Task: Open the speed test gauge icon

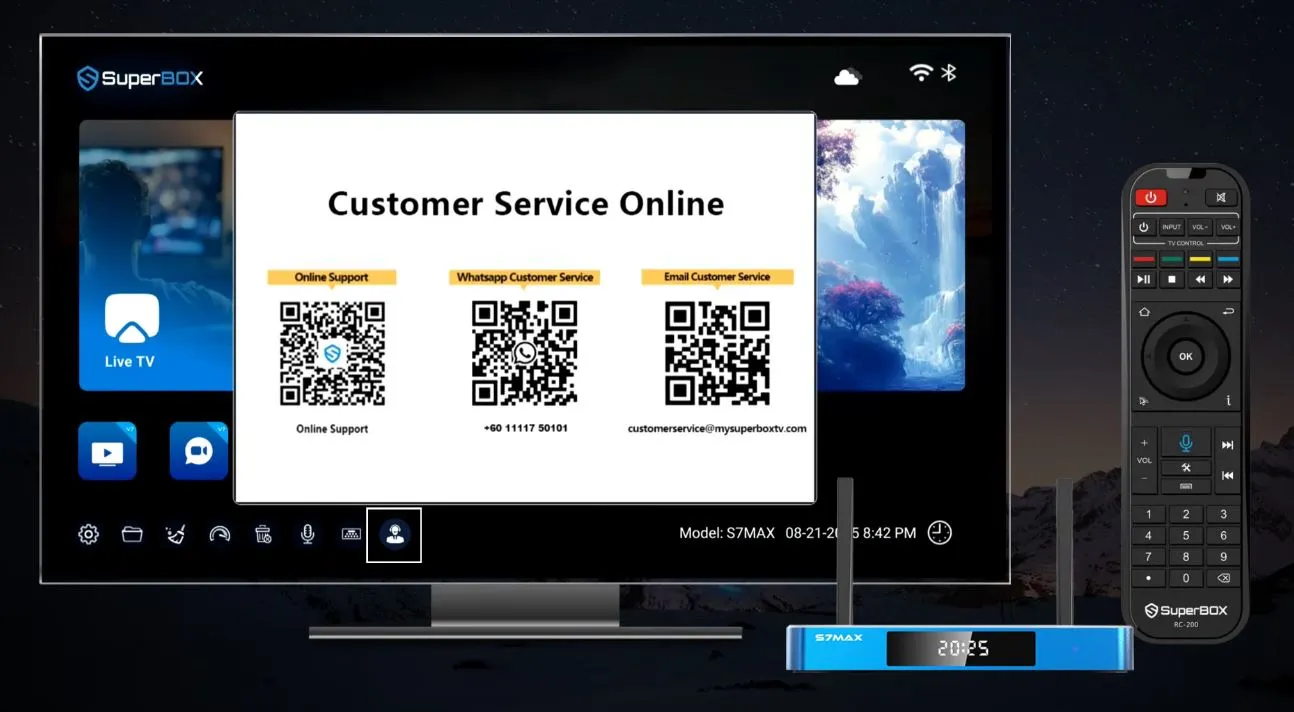Action: click(220, 534)
